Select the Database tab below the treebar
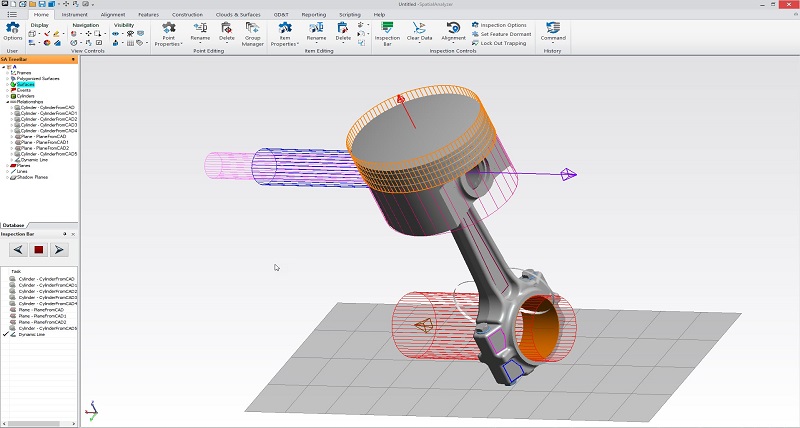Image resolution: width=800 pixels, height=428 pixels. click(x=13, y=225)
